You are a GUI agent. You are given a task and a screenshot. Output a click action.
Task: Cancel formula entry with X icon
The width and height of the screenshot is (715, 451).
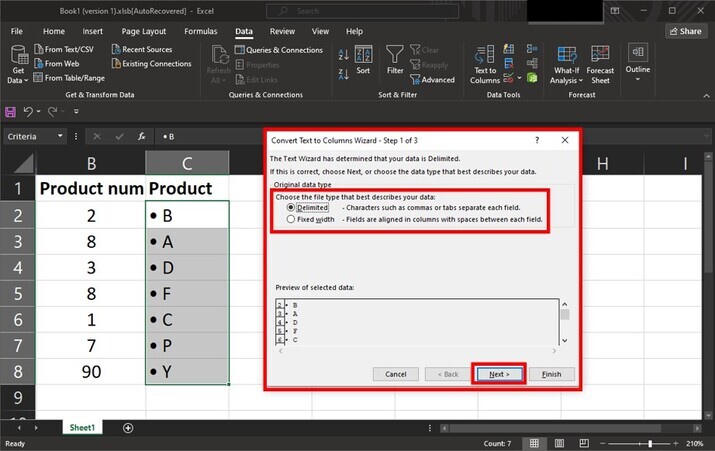pyautogui.click(x=97, y=136)
